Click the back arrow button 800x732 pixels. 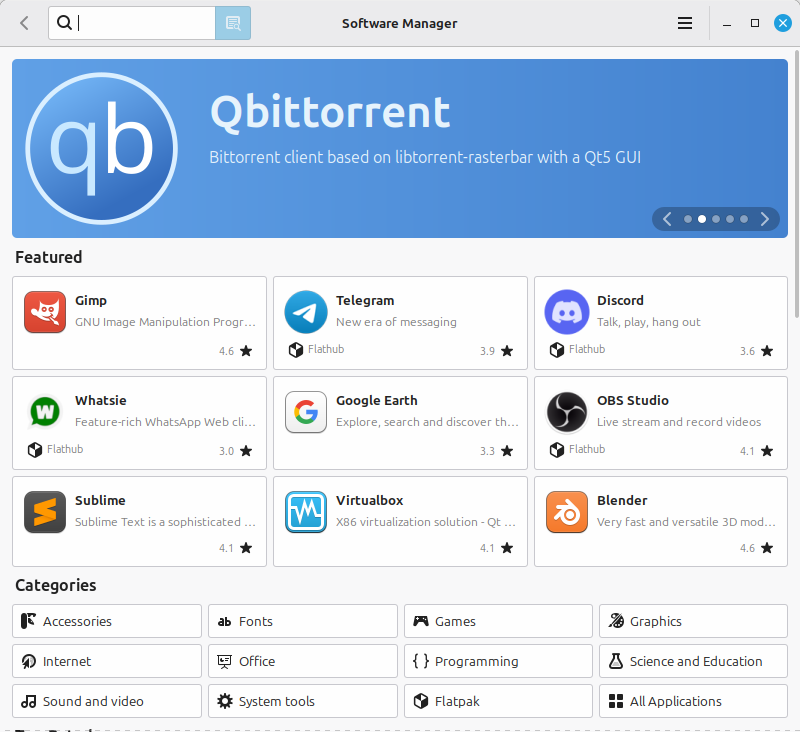[x=24, y=23]
